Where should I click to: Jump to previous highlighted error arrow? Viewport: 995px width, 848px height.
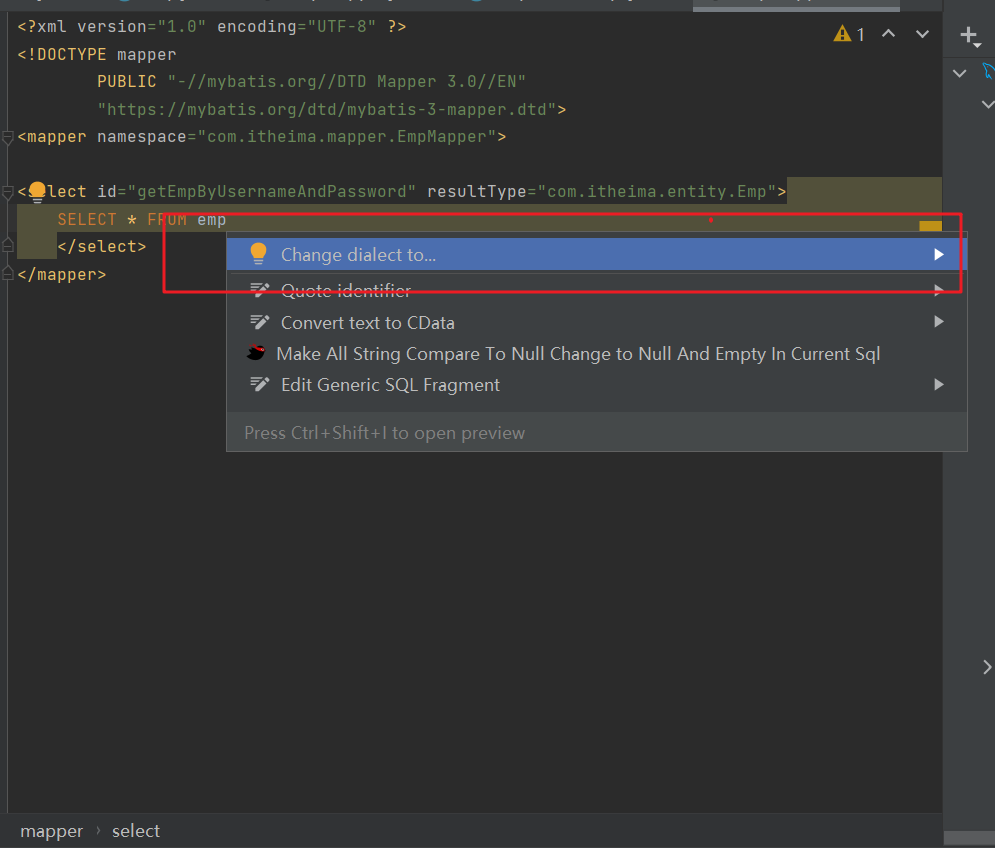point(888,35)
